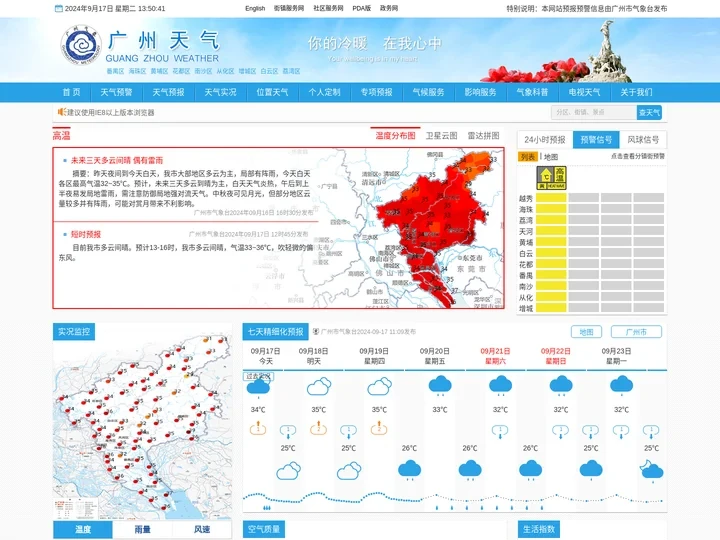Open the yellow high temperature warning icon
Image resolution: width=720 pixels, height=540 pixels.
[x=551, y=178]
